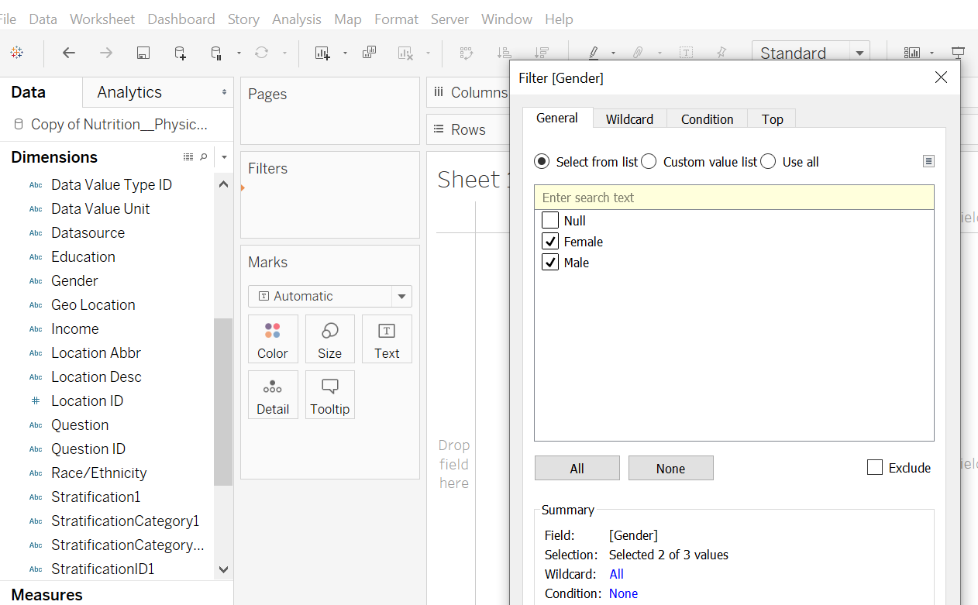Click the Save icon in toolbar
The image size is (978, 605).
143,53
